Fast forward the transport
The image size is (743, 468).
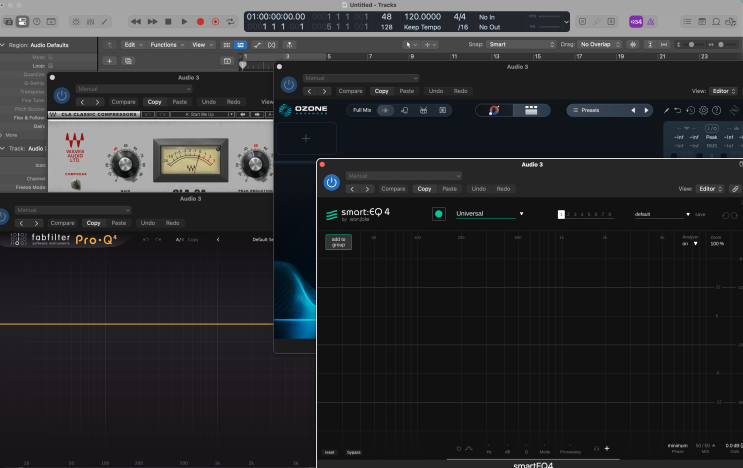click(152, 21)
